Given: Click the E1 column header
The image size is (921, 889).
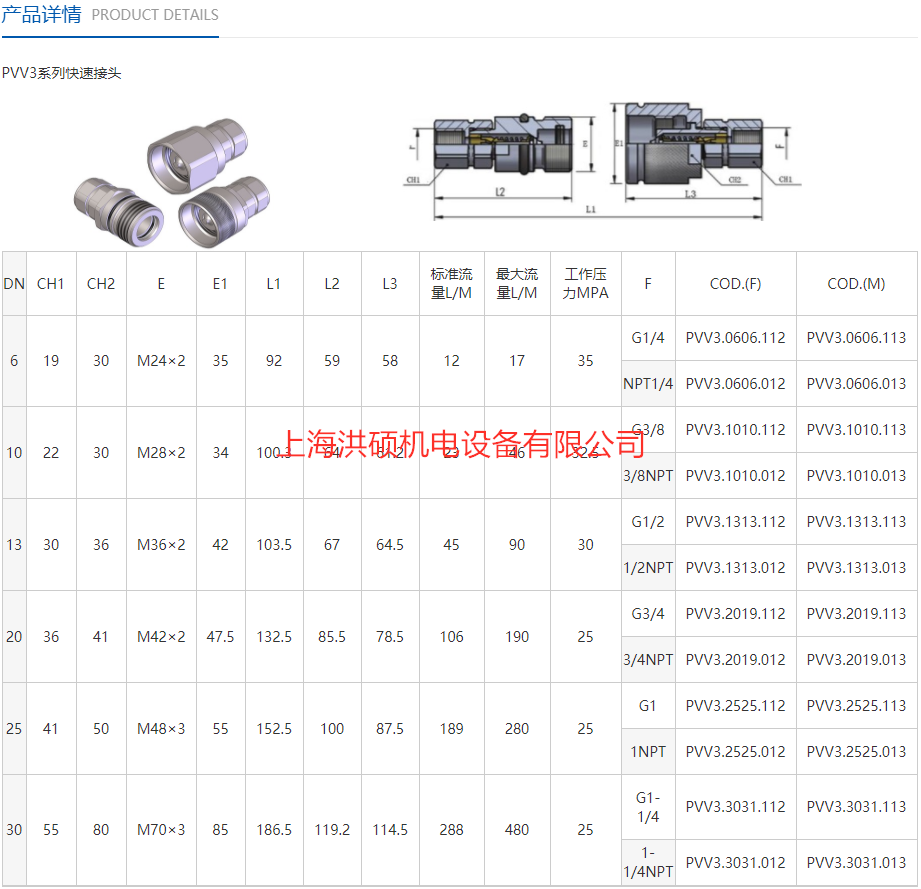Looking at the screenshot, I should point(220,284).
